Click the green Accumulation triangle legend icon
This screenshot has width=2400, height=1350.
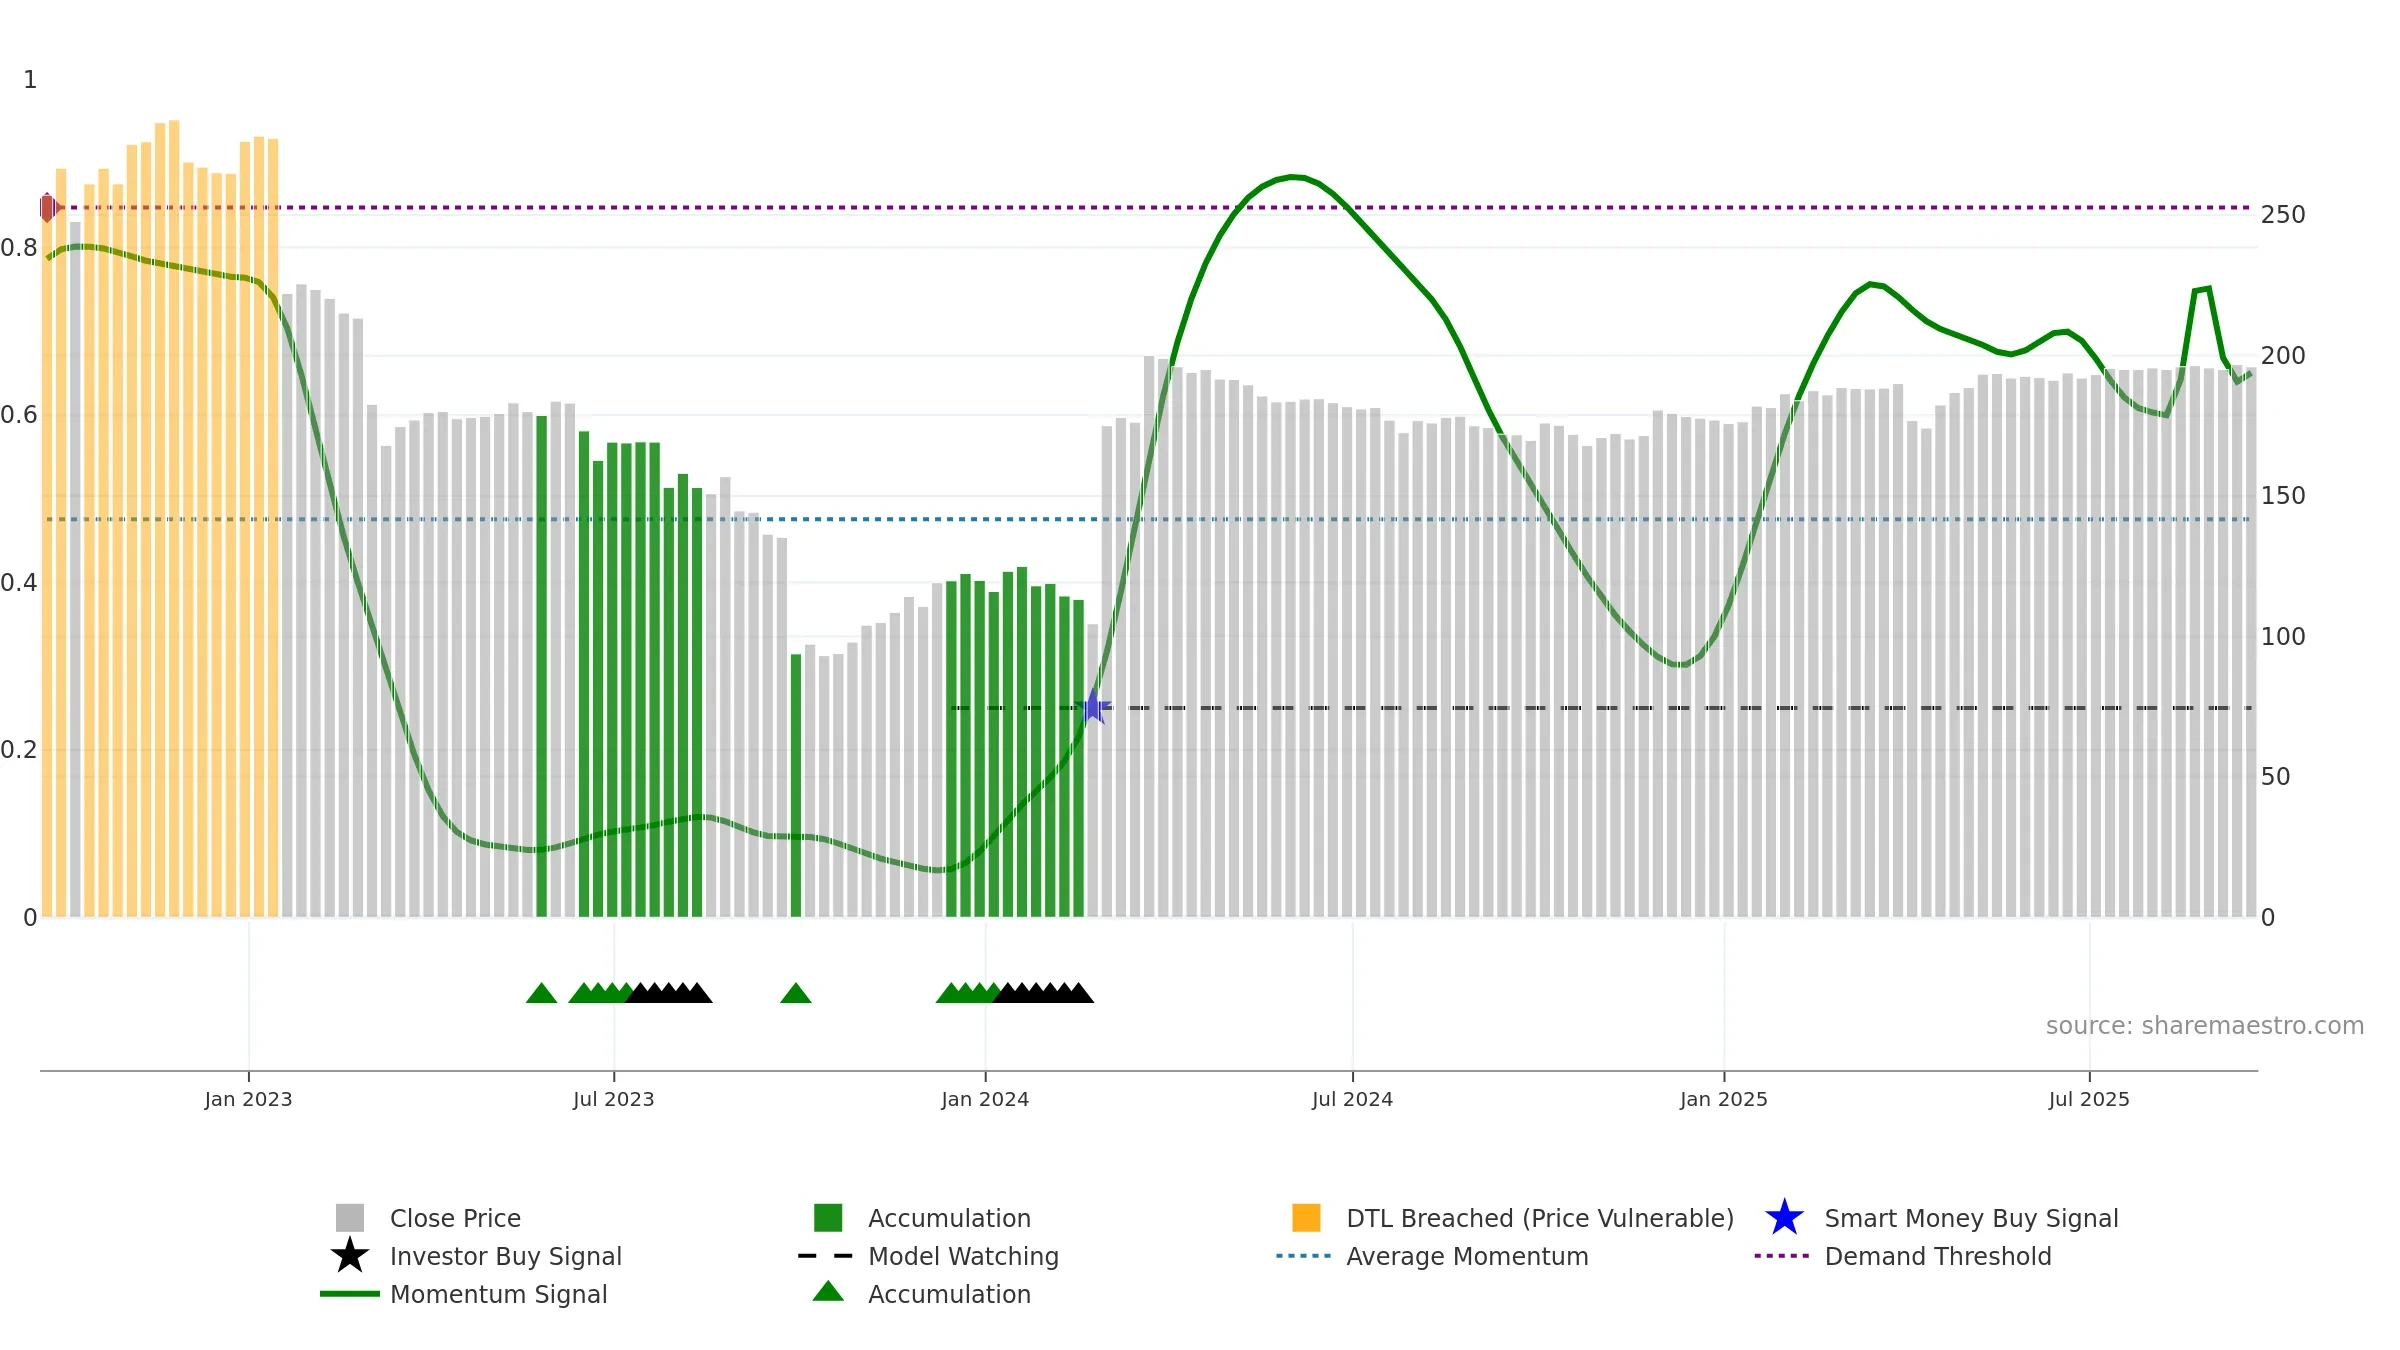tap(828, 1292)
